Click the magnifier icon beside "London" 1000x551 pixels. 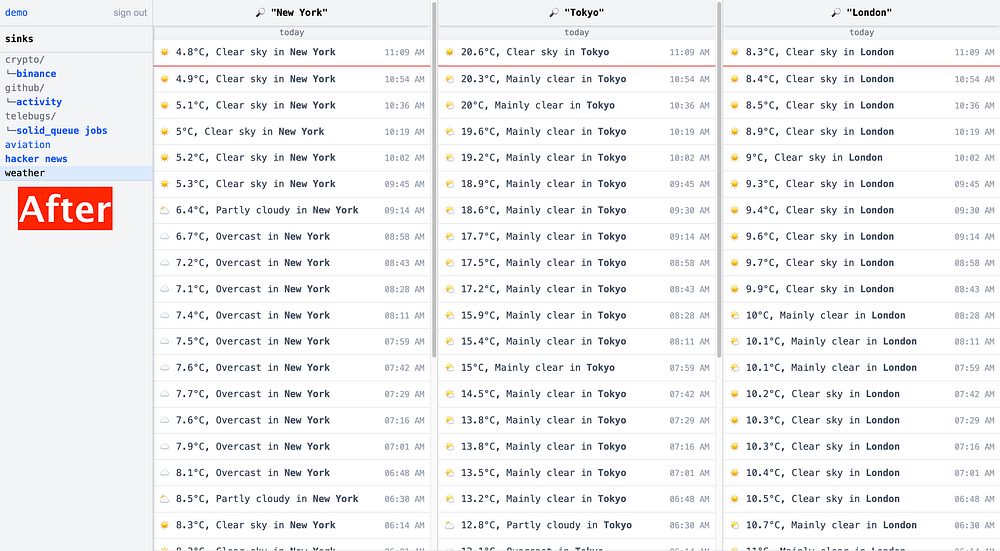pos(836,13)
